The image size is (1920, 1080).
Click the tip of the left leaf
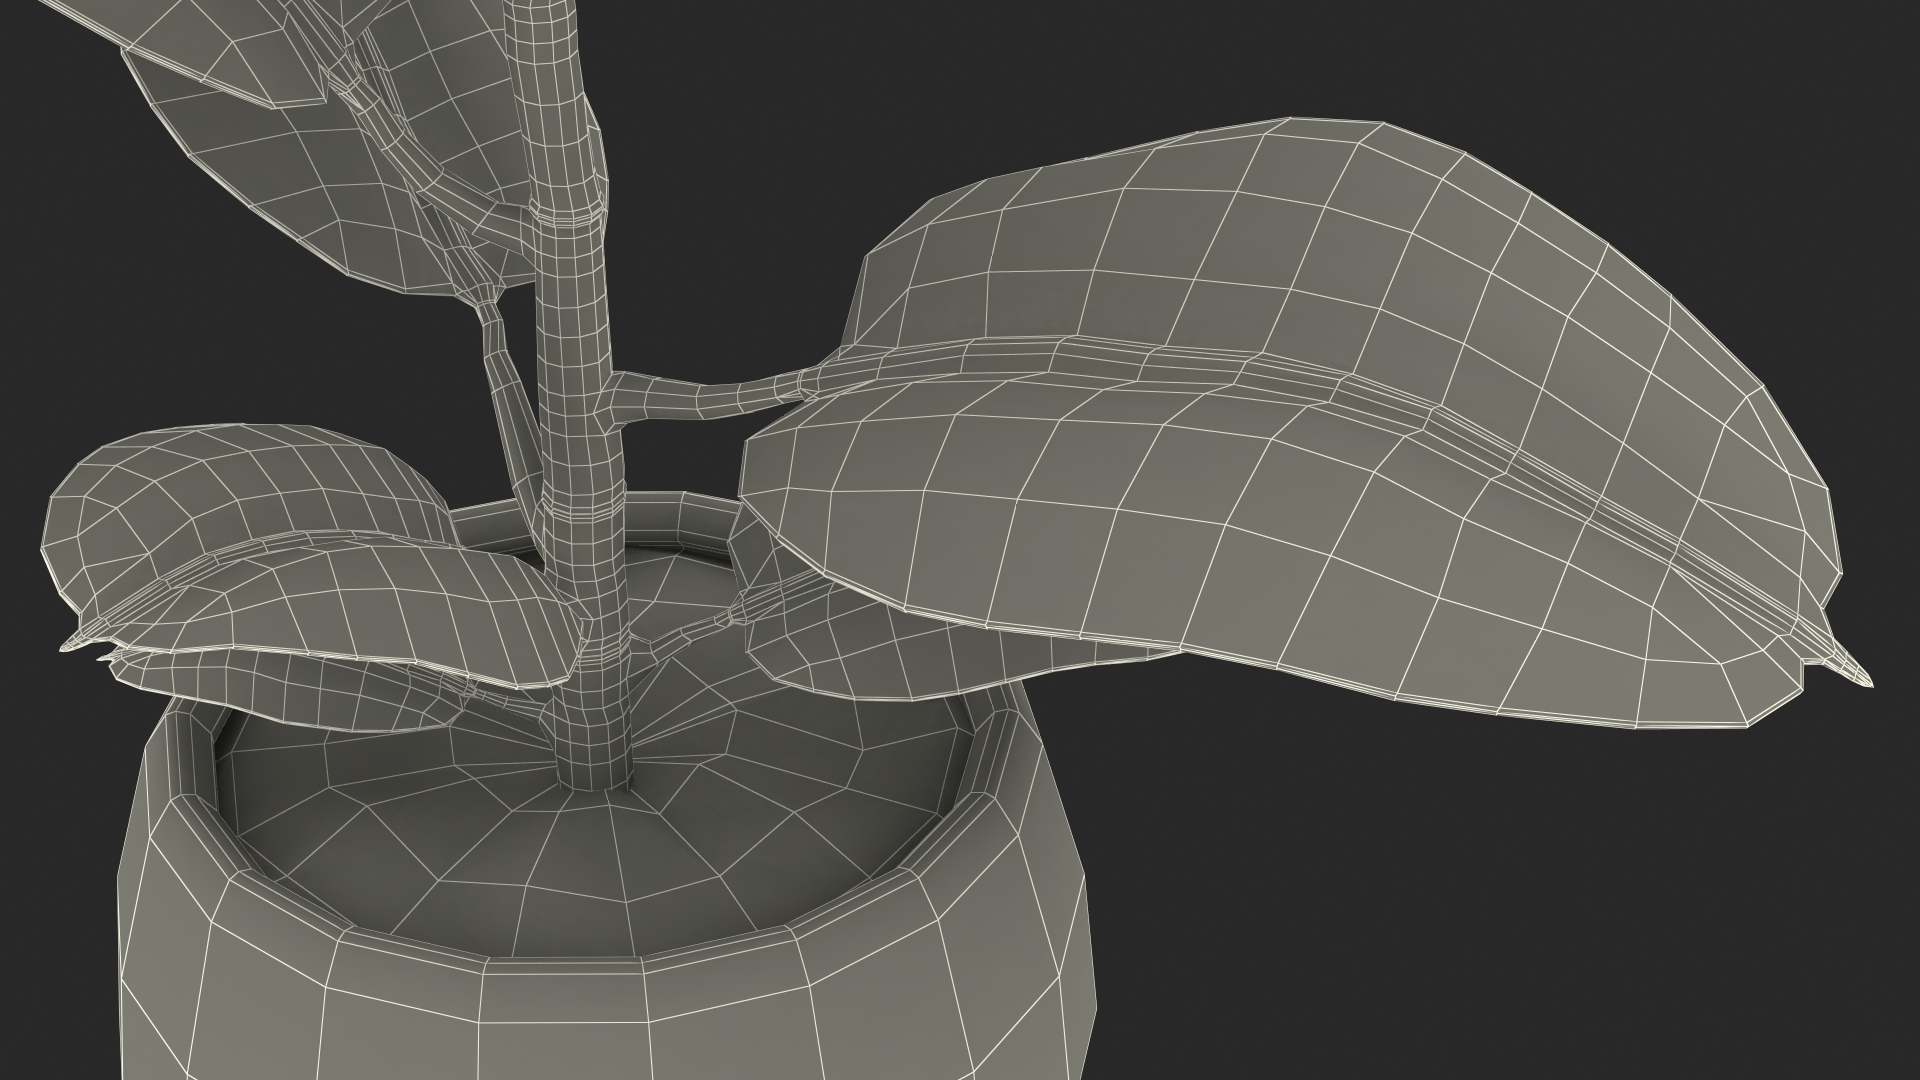pos(72,643)
